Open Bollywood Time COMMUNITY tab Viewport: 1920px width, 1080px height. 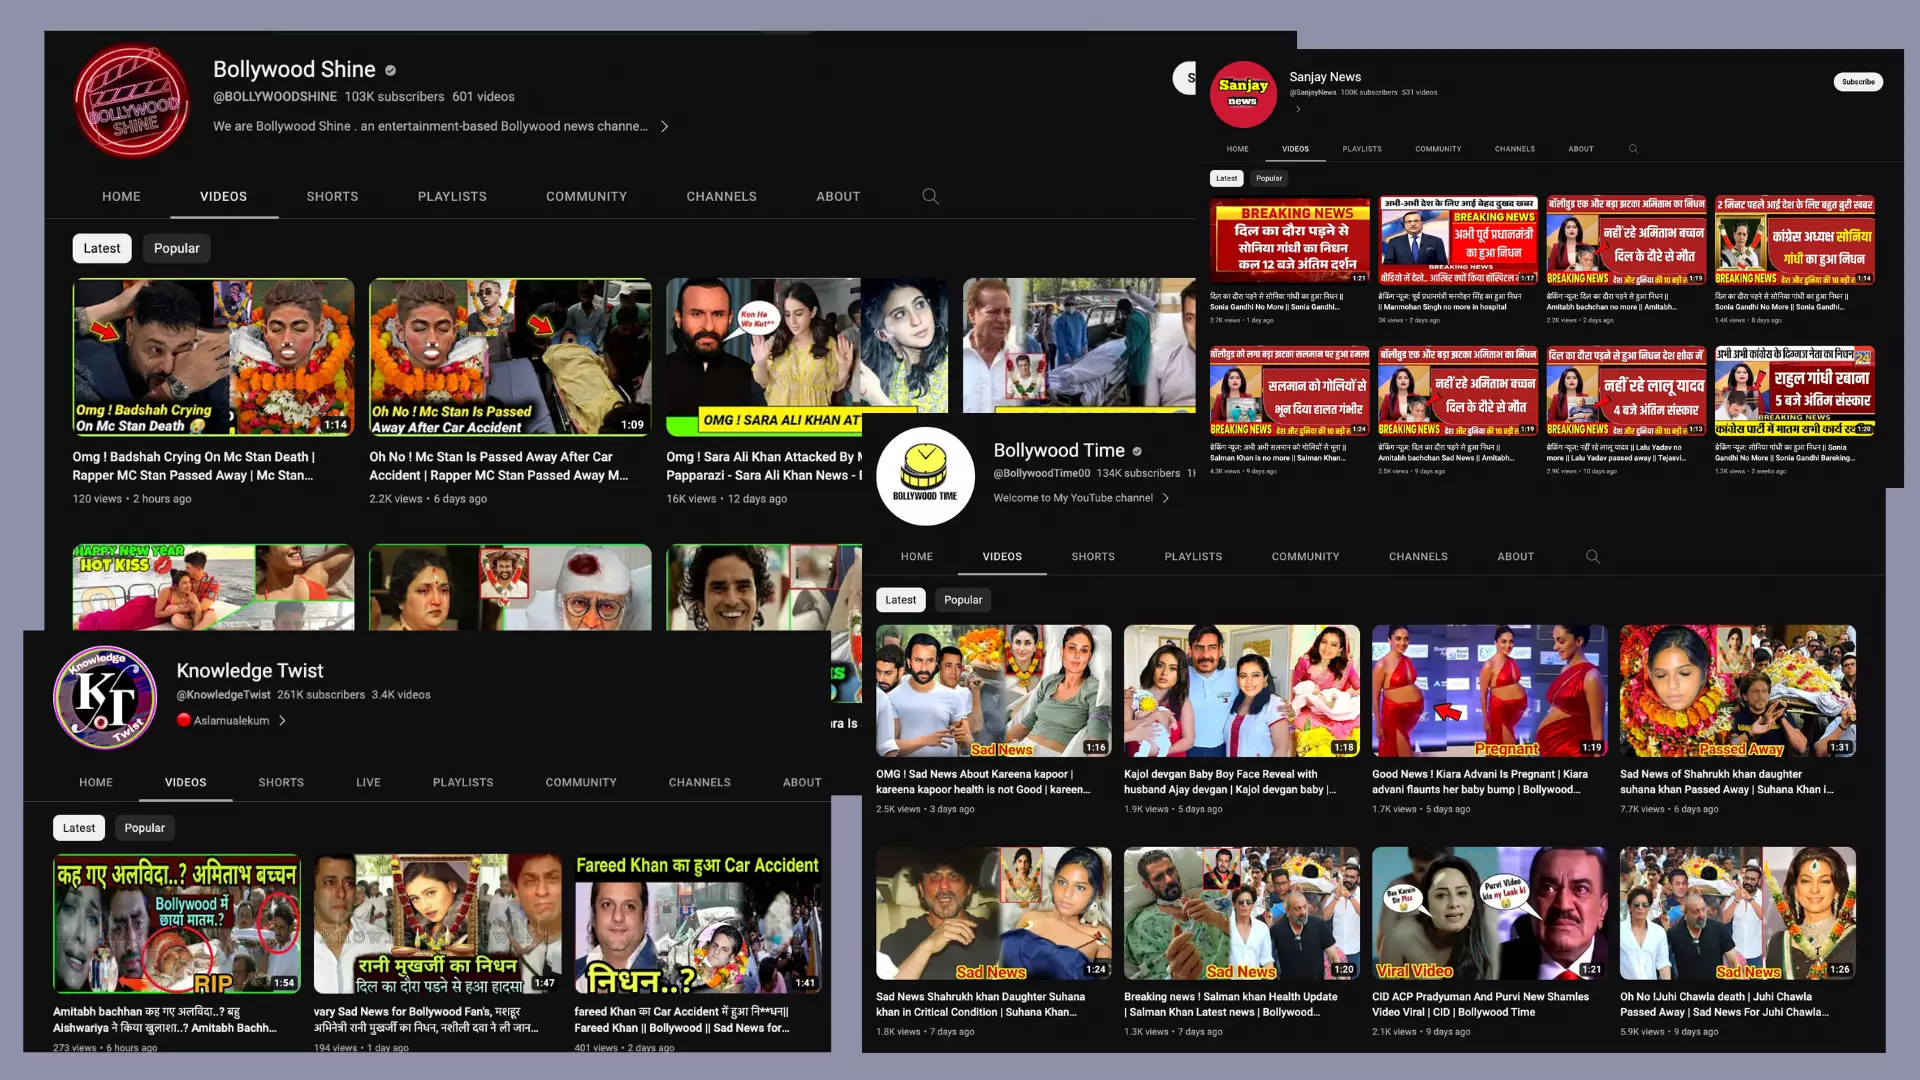[x=1305, y=557]
